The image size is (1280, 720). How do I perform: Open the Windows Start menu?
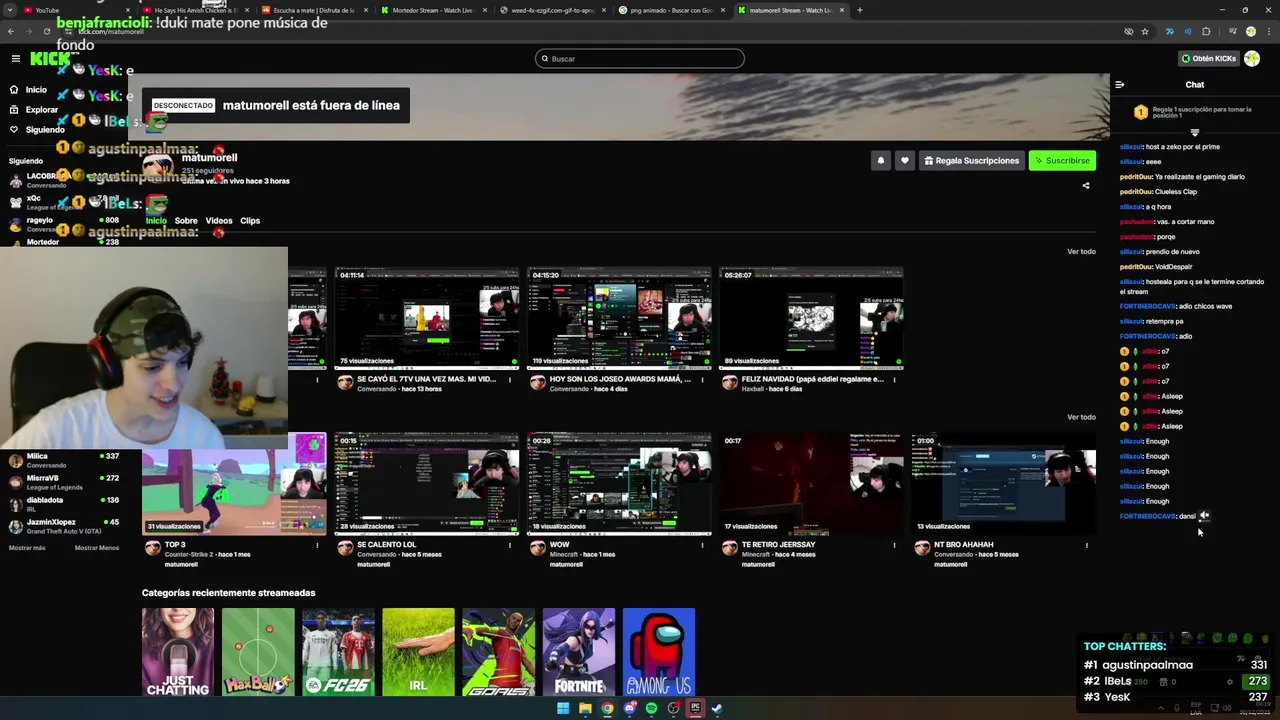click(563, 709)
